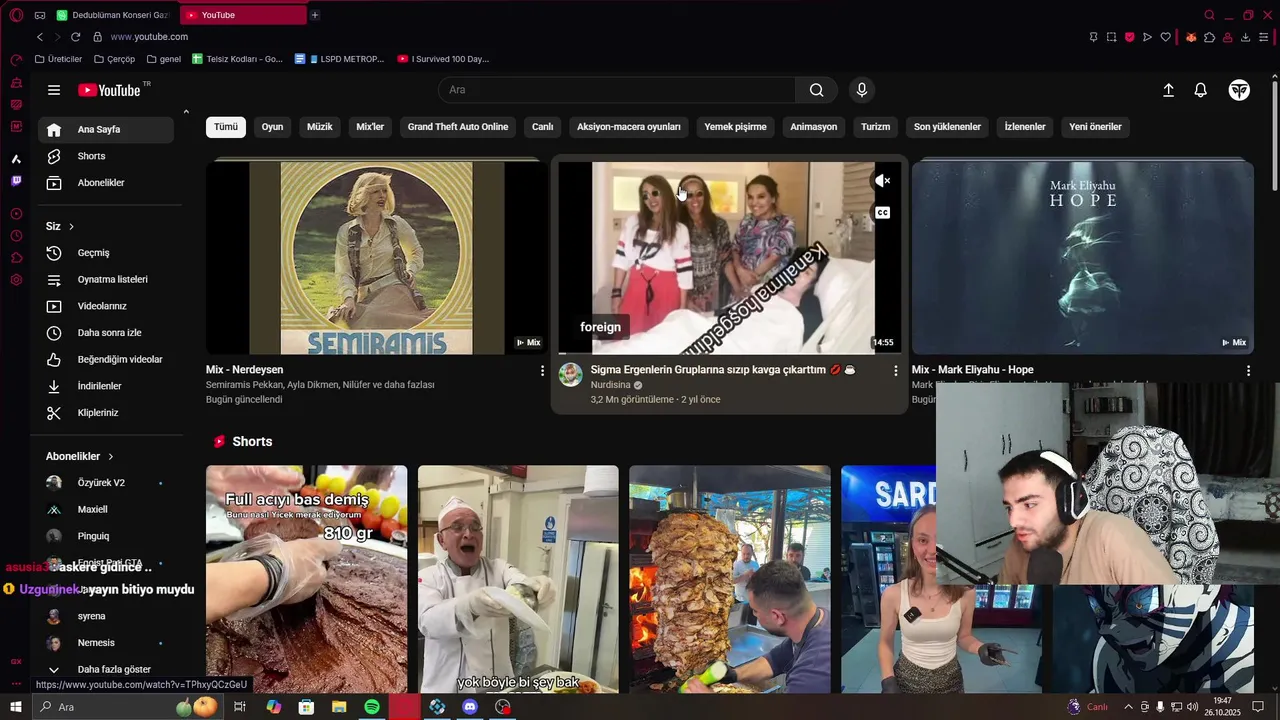Image resolution: width=1280 pixels, height=720 pixels.
Task: Select the Mix'ler filter chip
Action: [x=370, y=127]
